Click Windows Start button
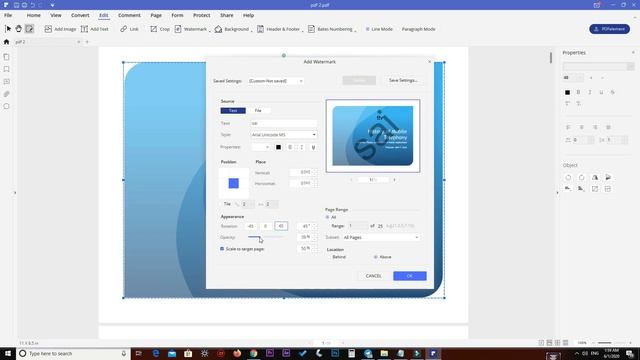The width and height of the screenshot is (640, 360). 8,353
